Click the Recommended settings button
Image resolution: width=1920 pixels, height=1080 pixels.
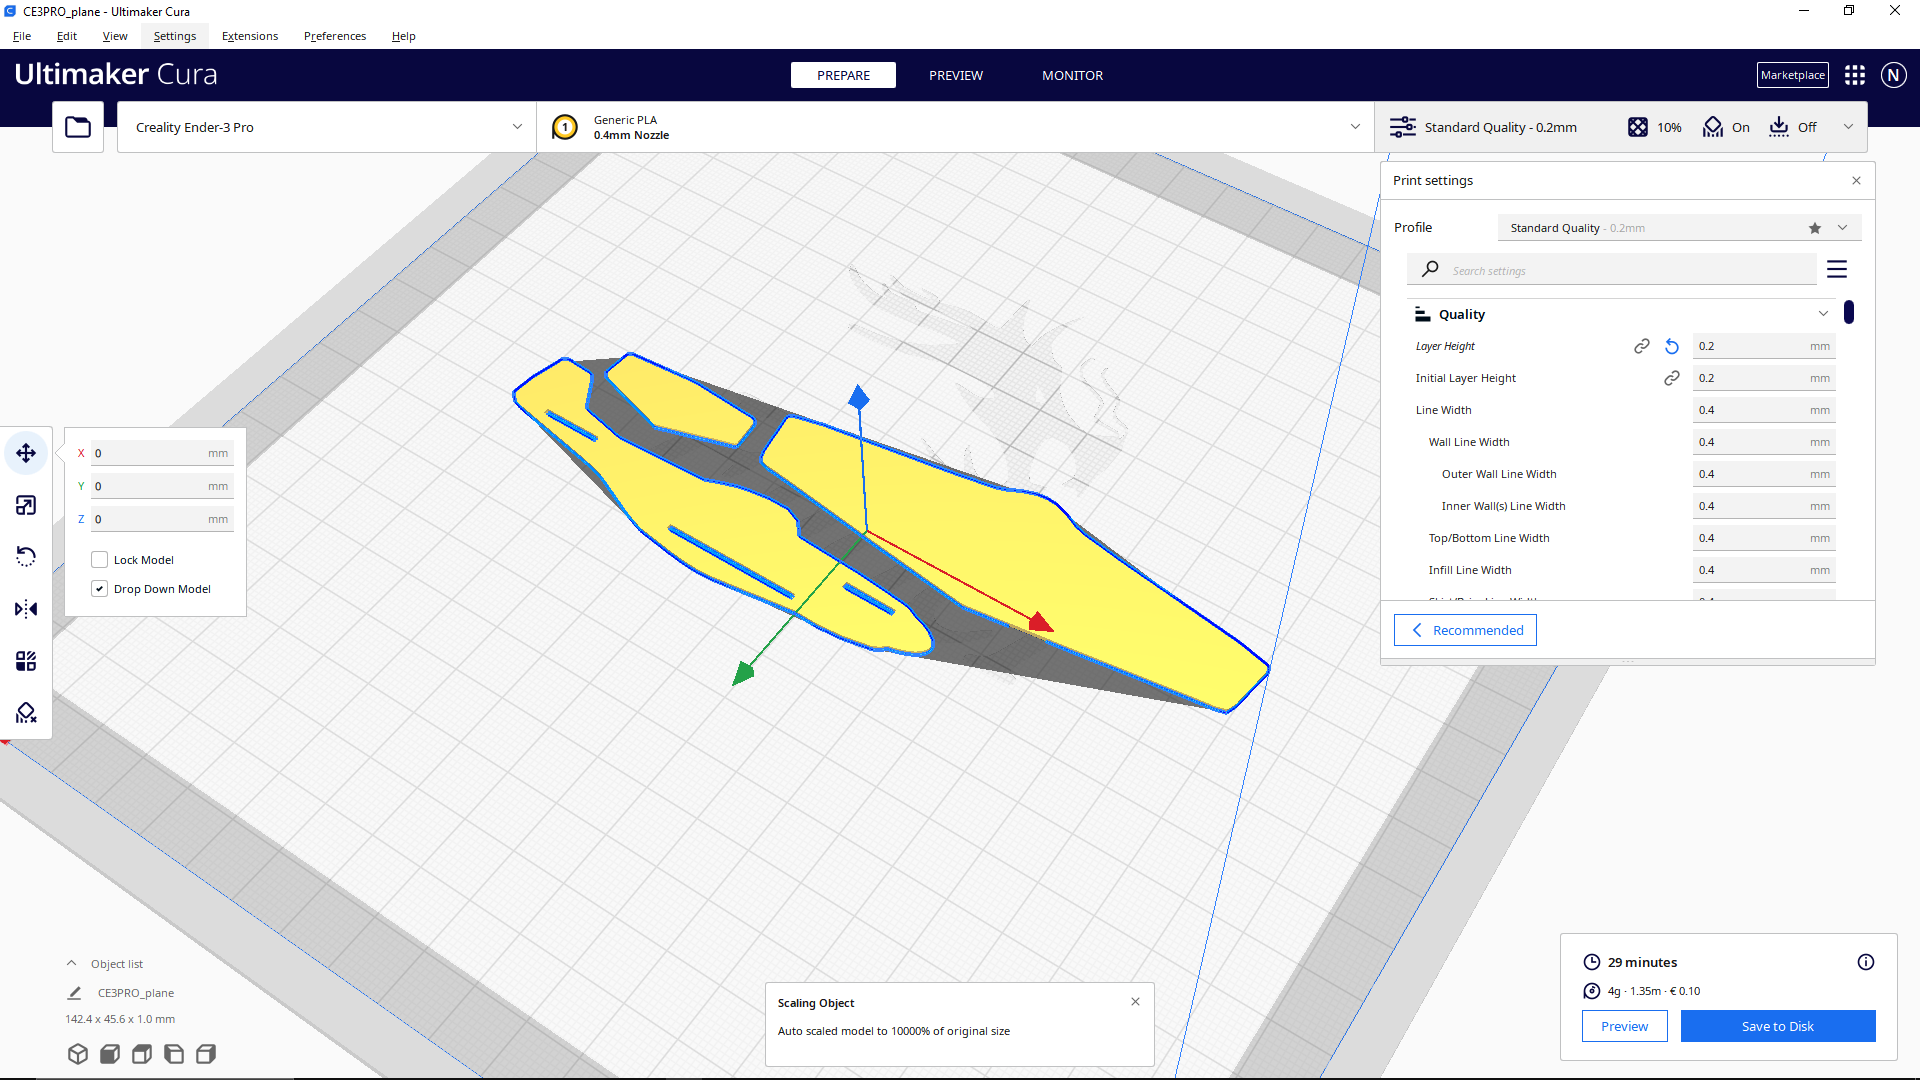(1465, 630)
